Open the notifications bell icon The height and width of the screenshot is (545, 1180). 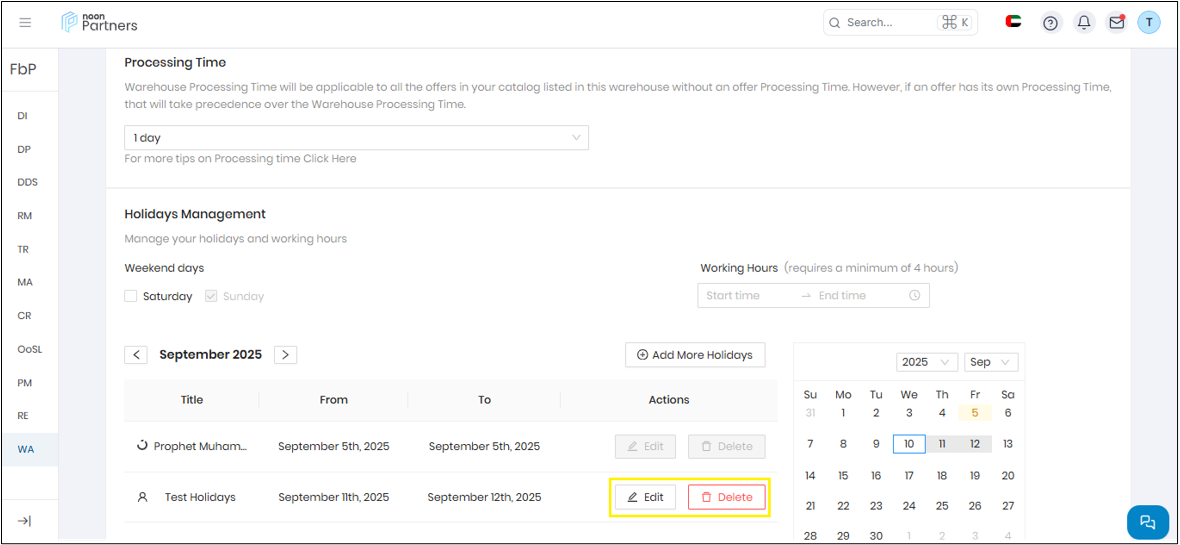point(1083,23)
